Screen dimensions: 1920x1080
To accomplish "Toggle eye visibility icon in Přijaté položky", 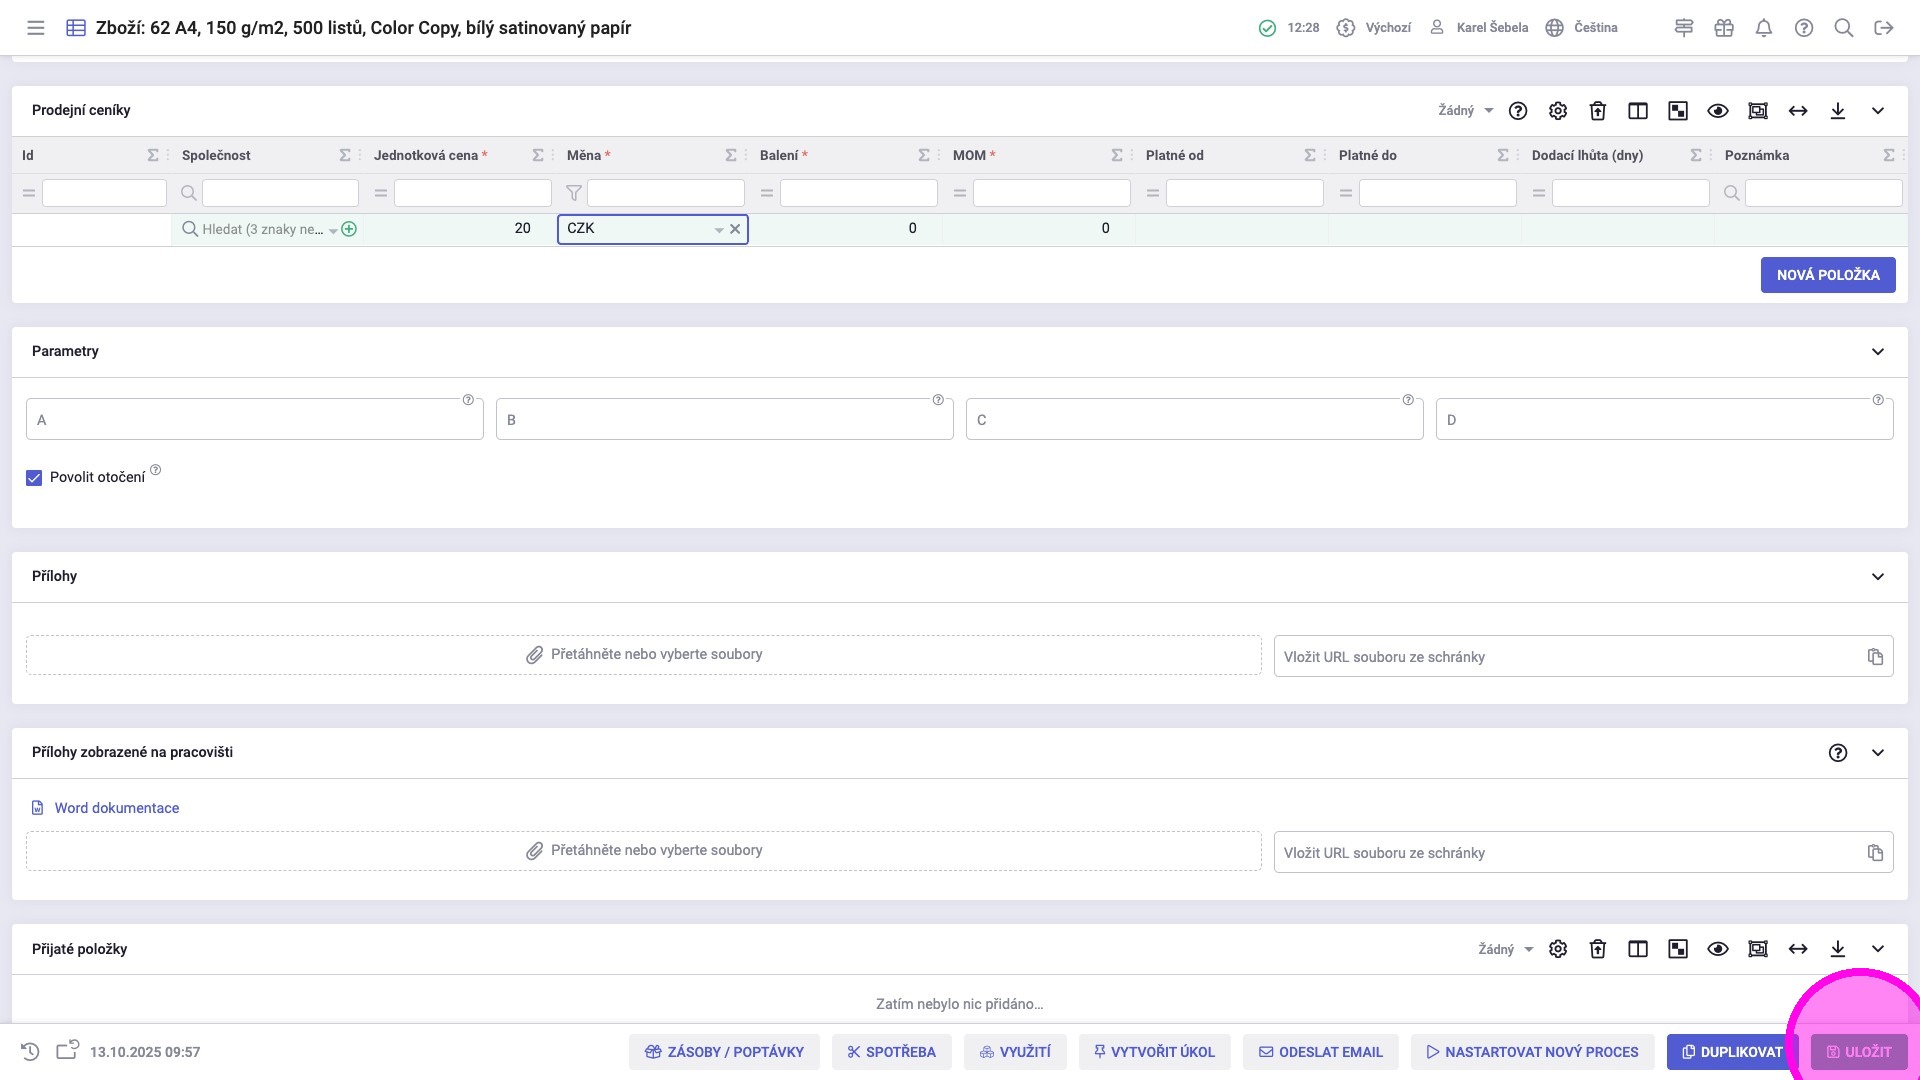I will pyautogui.click(x=1718, y=949).
